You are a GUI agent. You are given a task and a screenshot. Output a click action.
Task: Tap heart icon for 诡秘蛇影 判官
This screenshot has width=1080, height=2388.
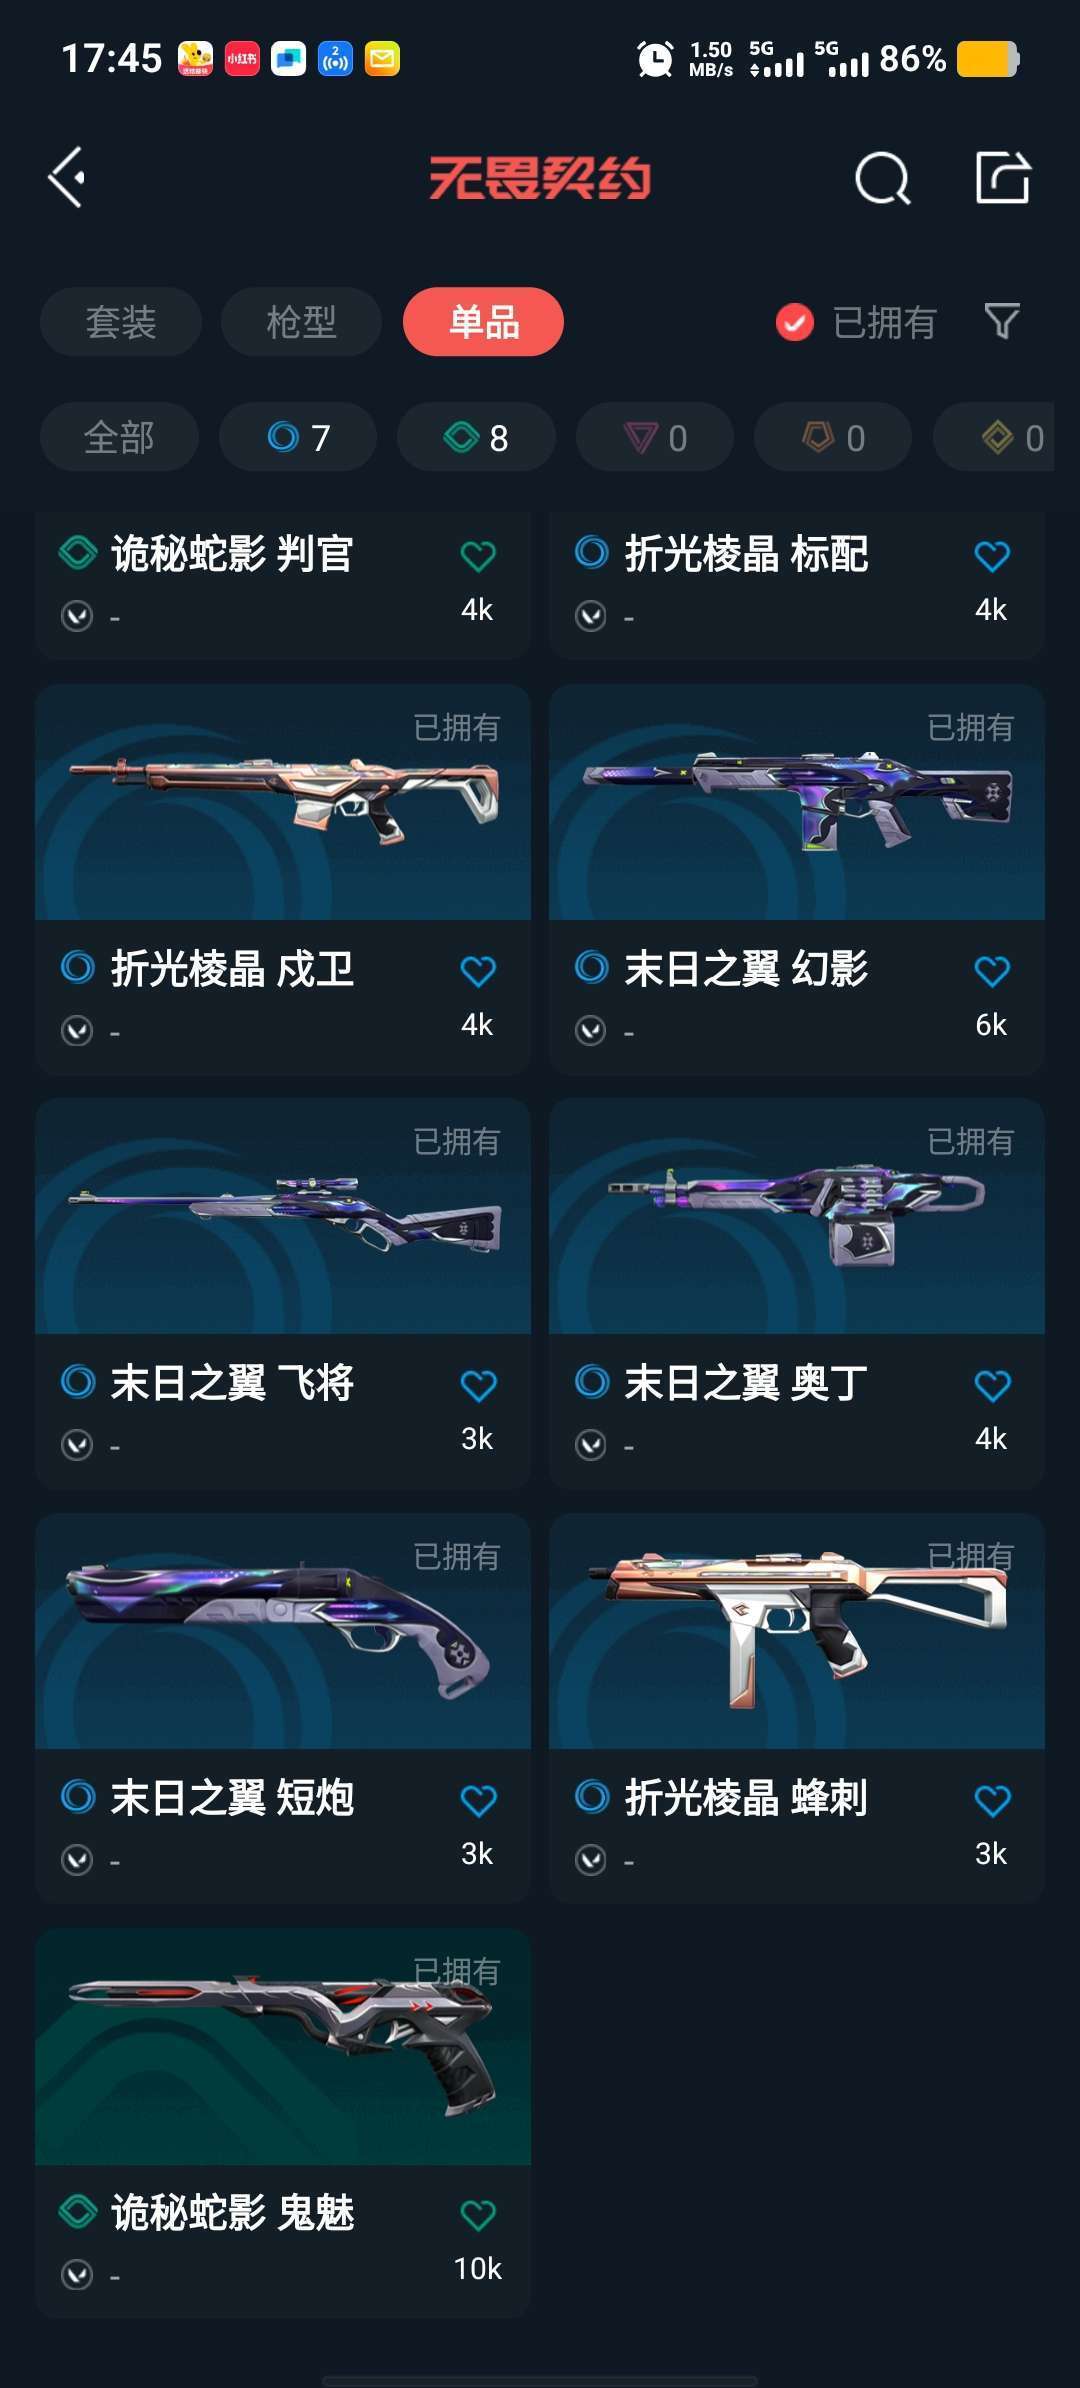[478, 556]
